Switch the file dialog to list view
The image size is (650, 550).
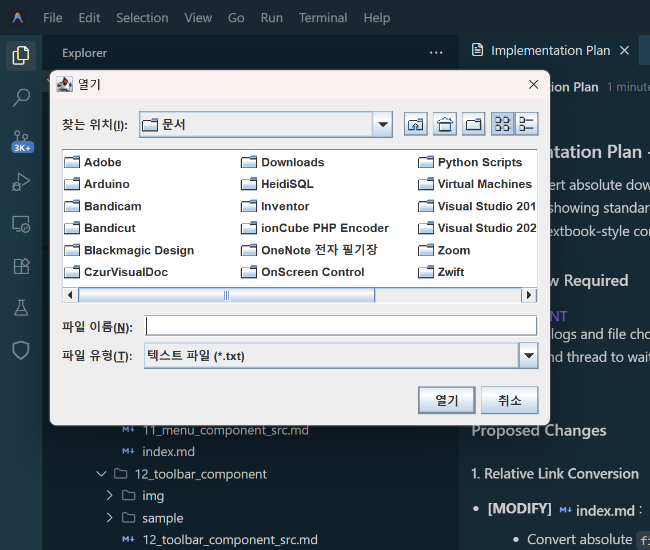tap(502, 124)
